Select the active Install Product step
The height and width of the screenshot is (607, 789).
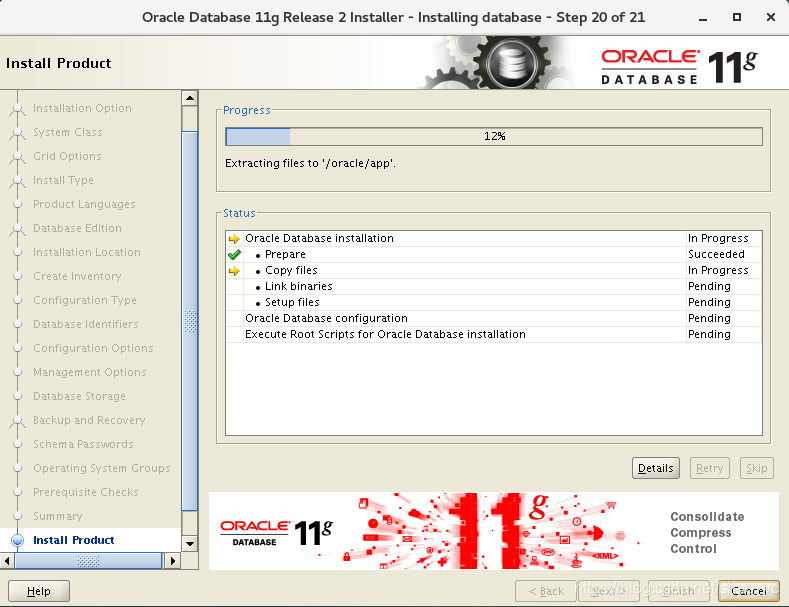click(73, 540)
